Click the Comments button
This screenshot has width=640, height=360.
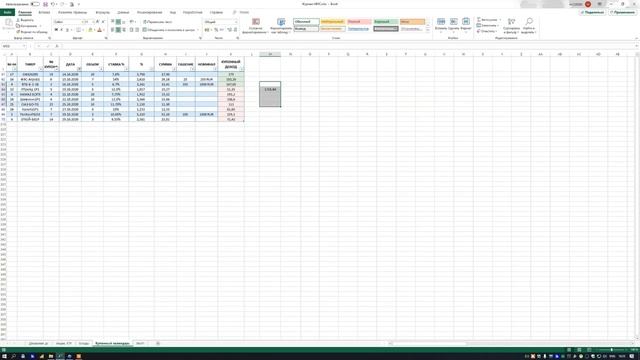point(622,12)
